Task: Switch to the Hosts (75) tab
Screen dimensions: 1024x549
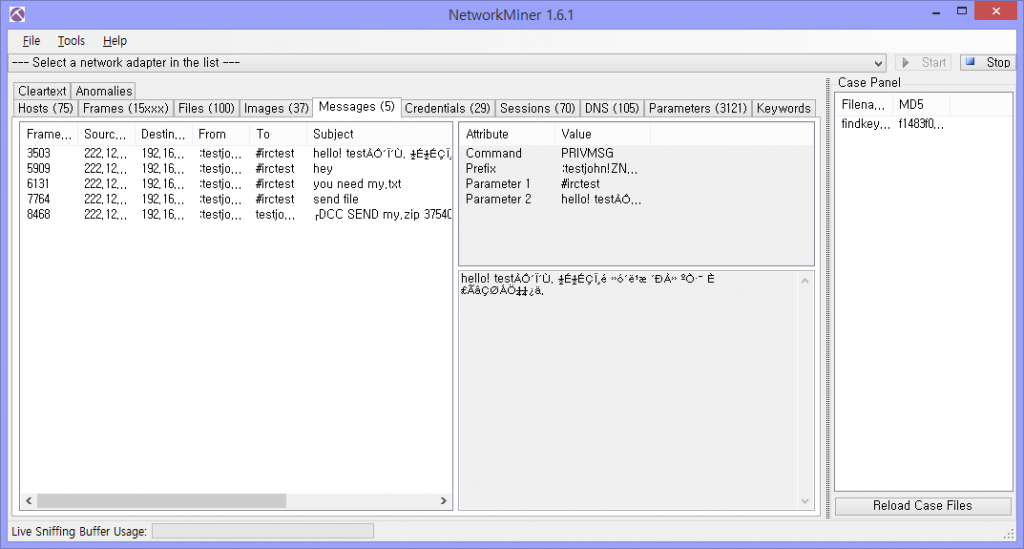Action: point(46,108)
